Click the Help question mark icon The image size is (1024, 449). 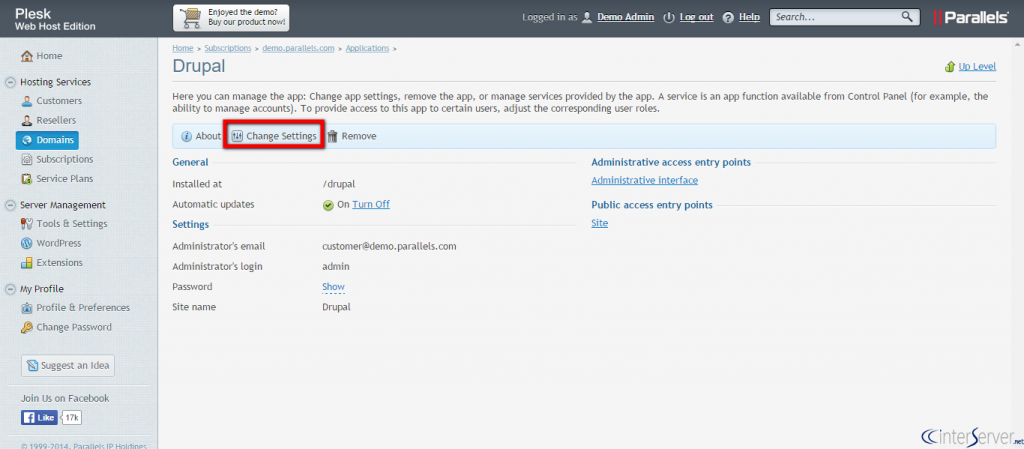(x=728, y=18)
